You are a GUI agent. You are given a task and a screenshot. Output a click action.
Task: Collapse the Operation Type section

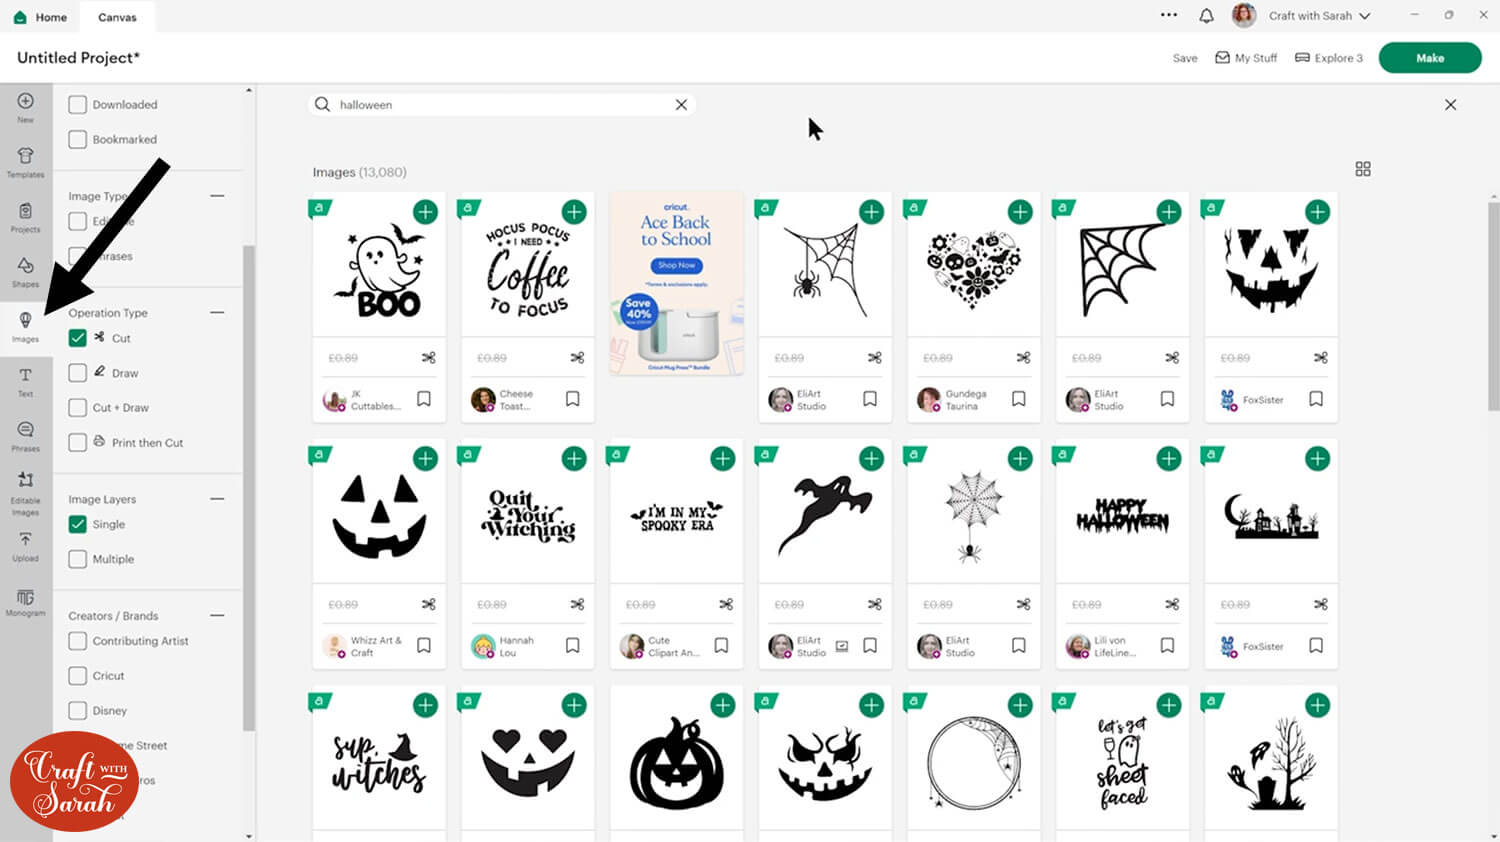coord(217,313)
